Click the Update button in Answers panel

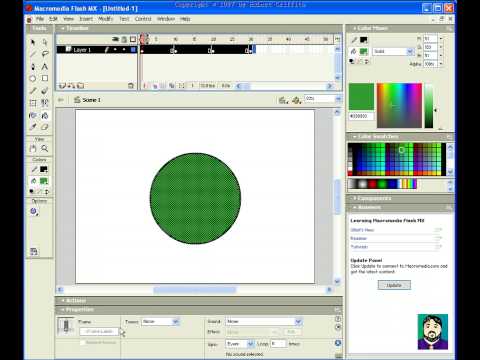[394, 285]
